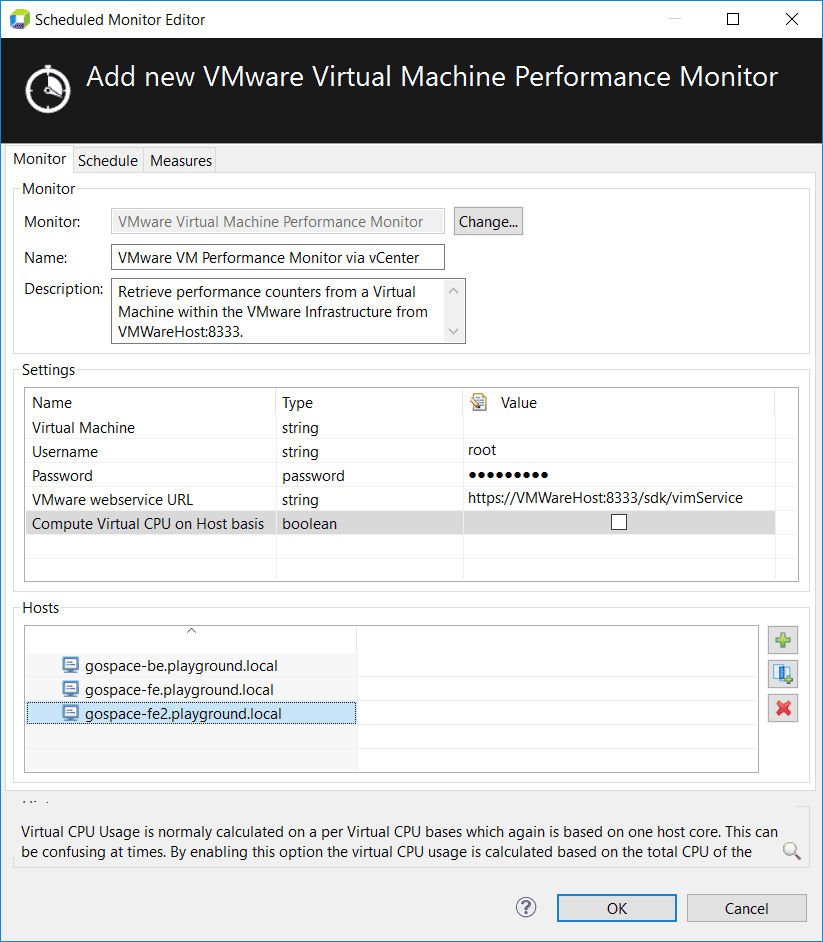The width and height of the screenshot is (823, 942).
Task: Click the Username value 'root'
Action: point(482,450)
